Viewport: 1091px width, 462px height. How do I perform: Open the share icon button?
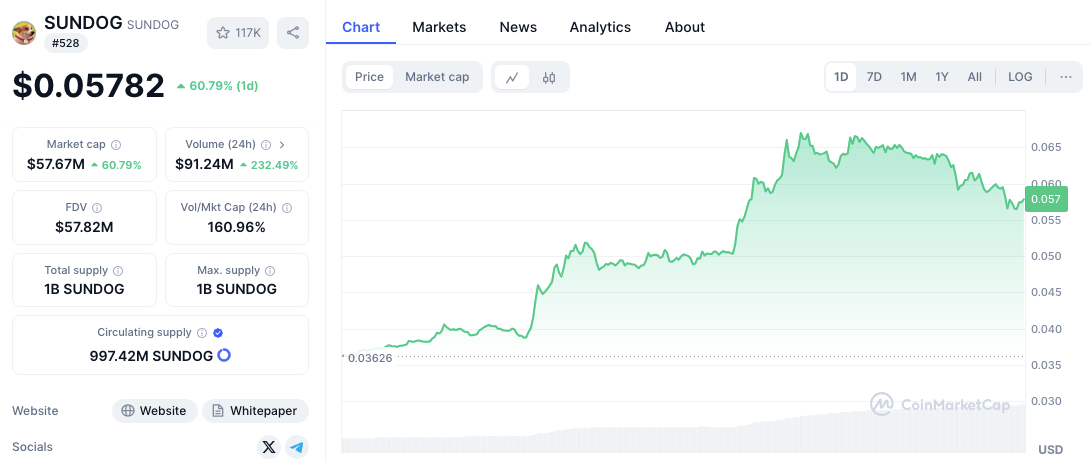coord(293,33)
